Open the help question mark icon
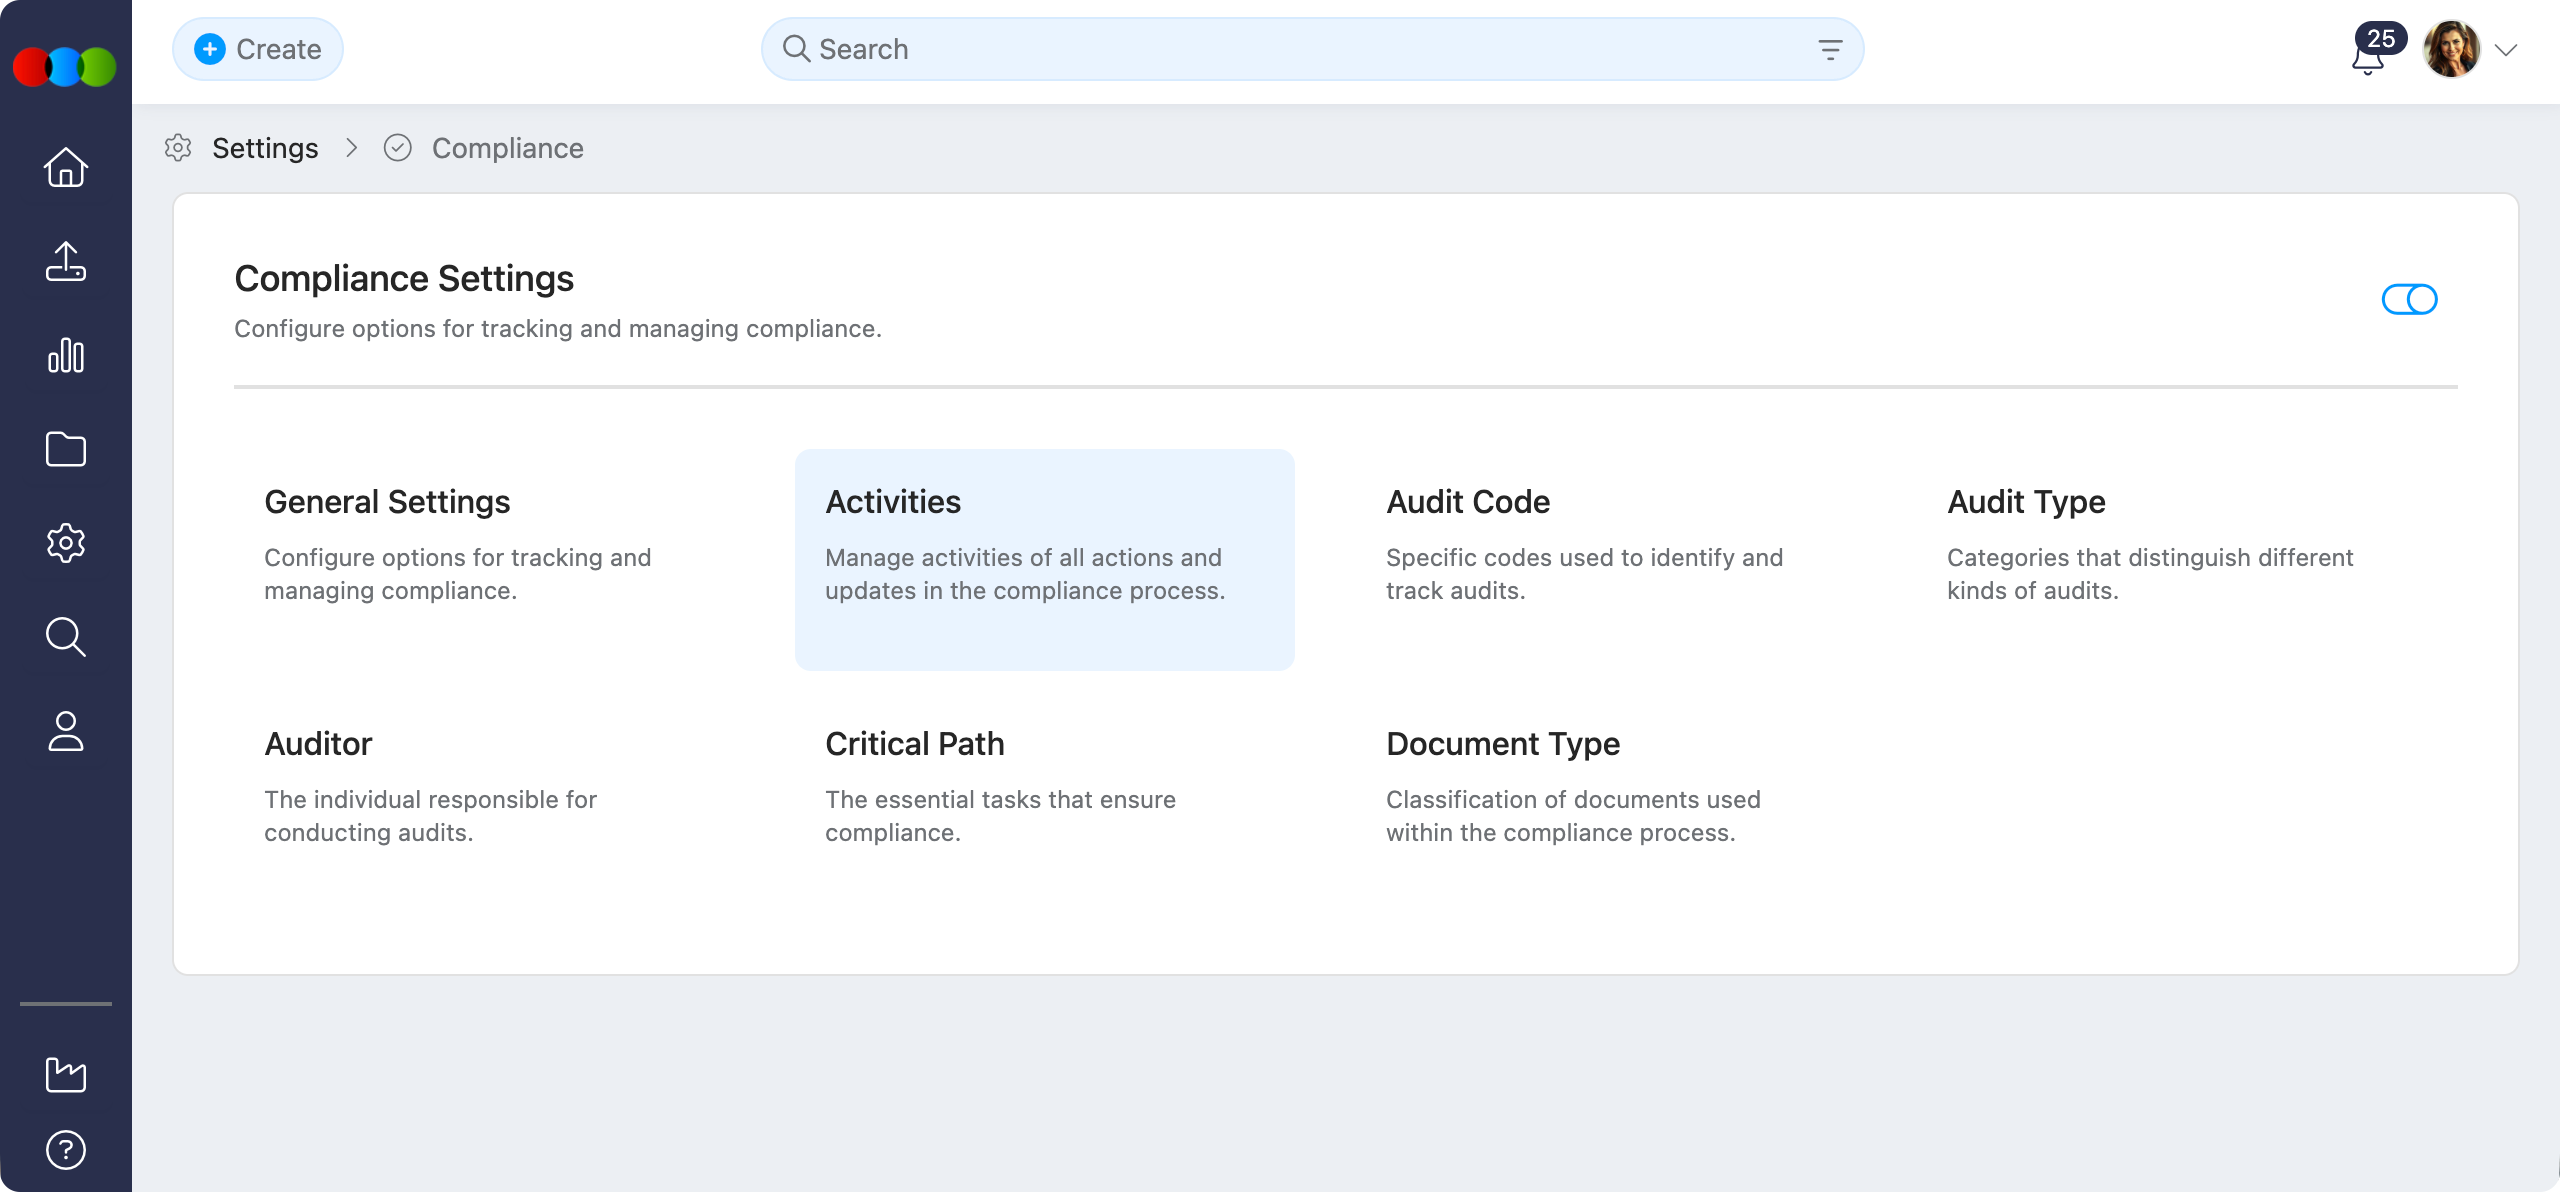 [66, 1150]
